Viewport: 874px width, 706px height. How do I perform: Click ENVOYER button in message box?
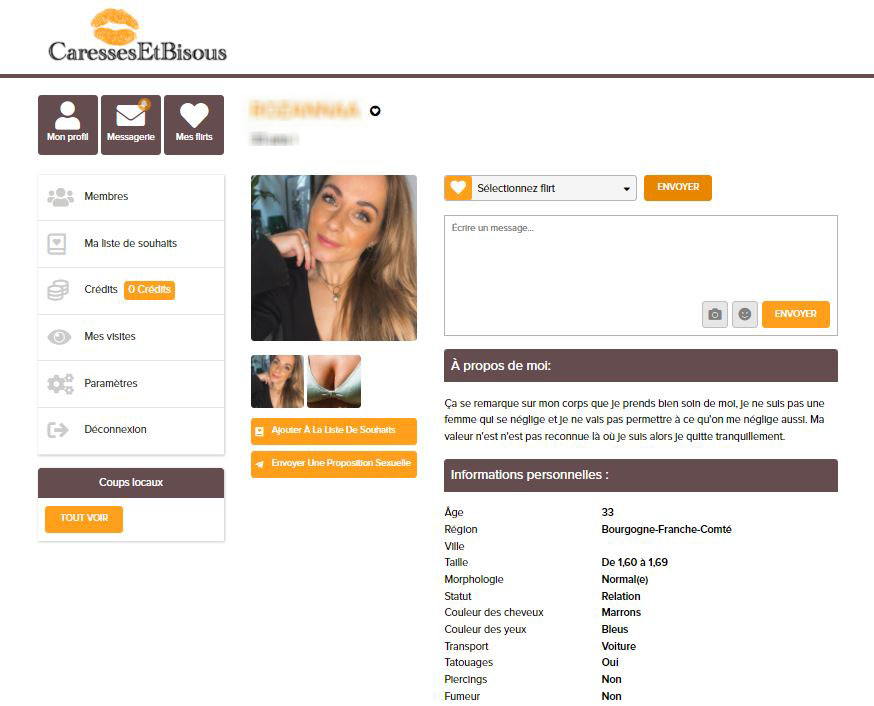click(795, 314)
